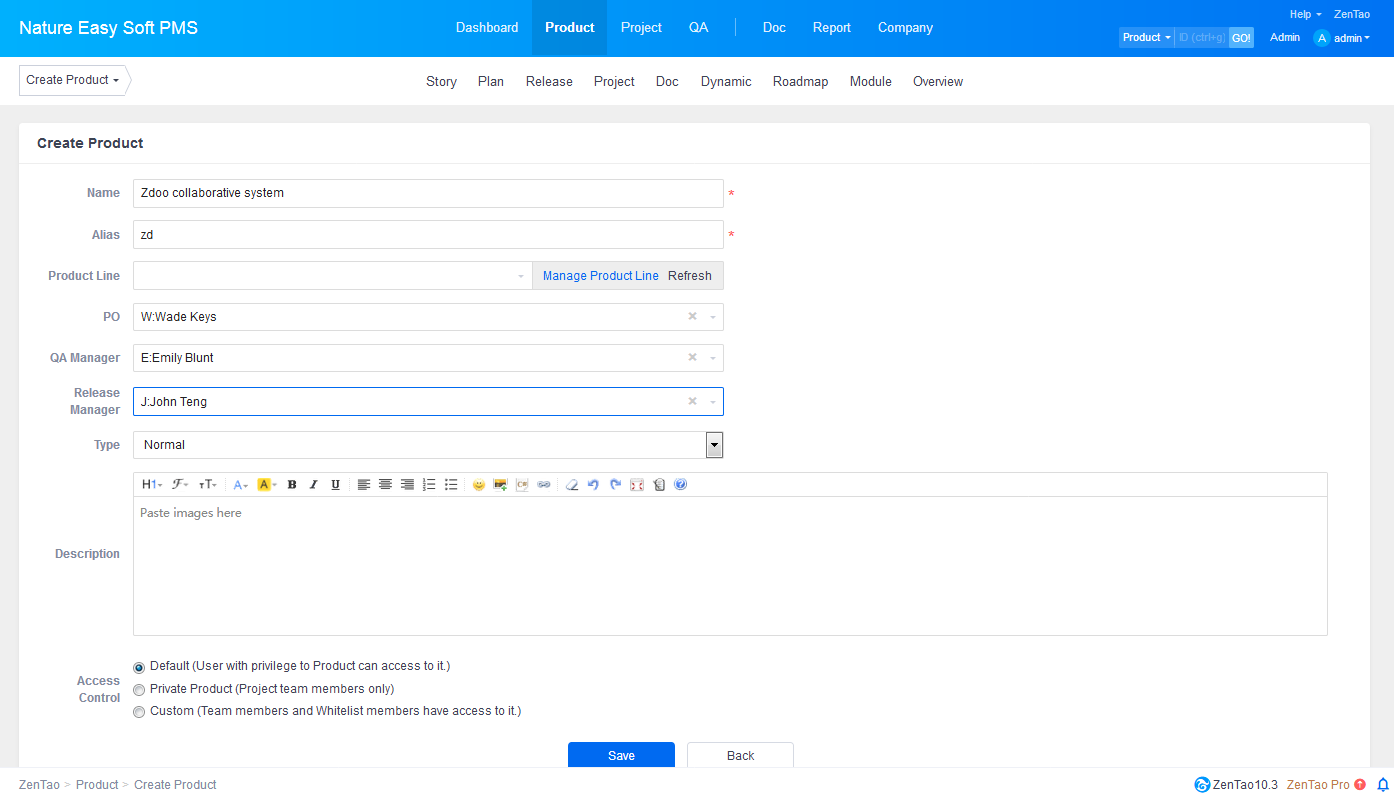Select Private Product access option
Image resolution: width=1394 pixels, height=800 pixels.
click(139, 690)
